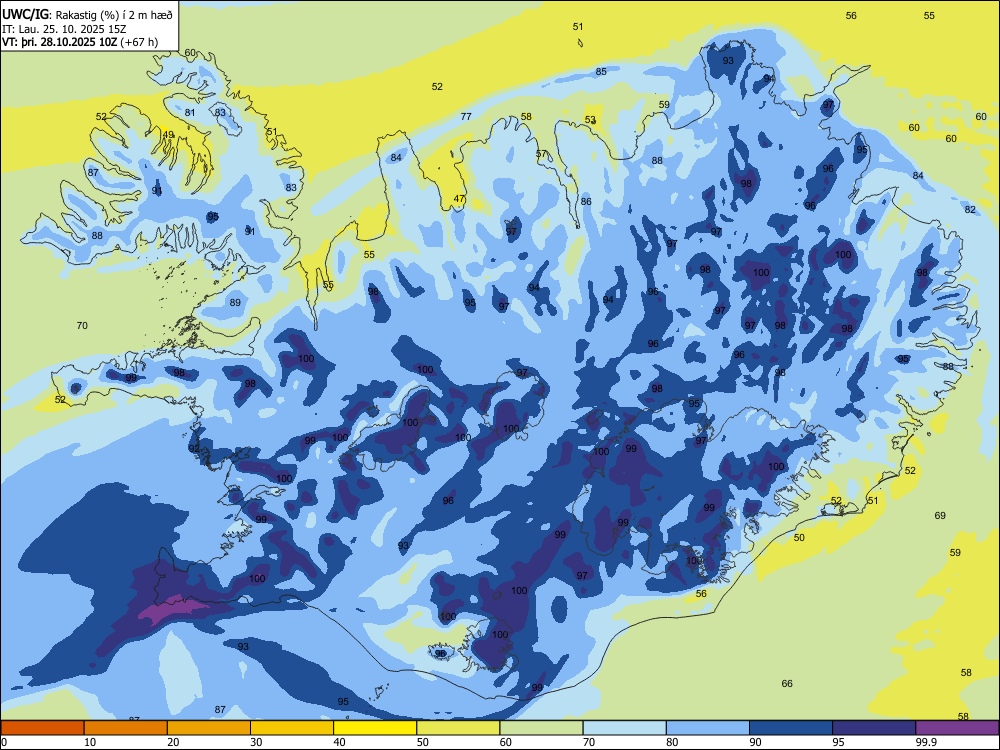Click the map value "66"

pos(787,684)
